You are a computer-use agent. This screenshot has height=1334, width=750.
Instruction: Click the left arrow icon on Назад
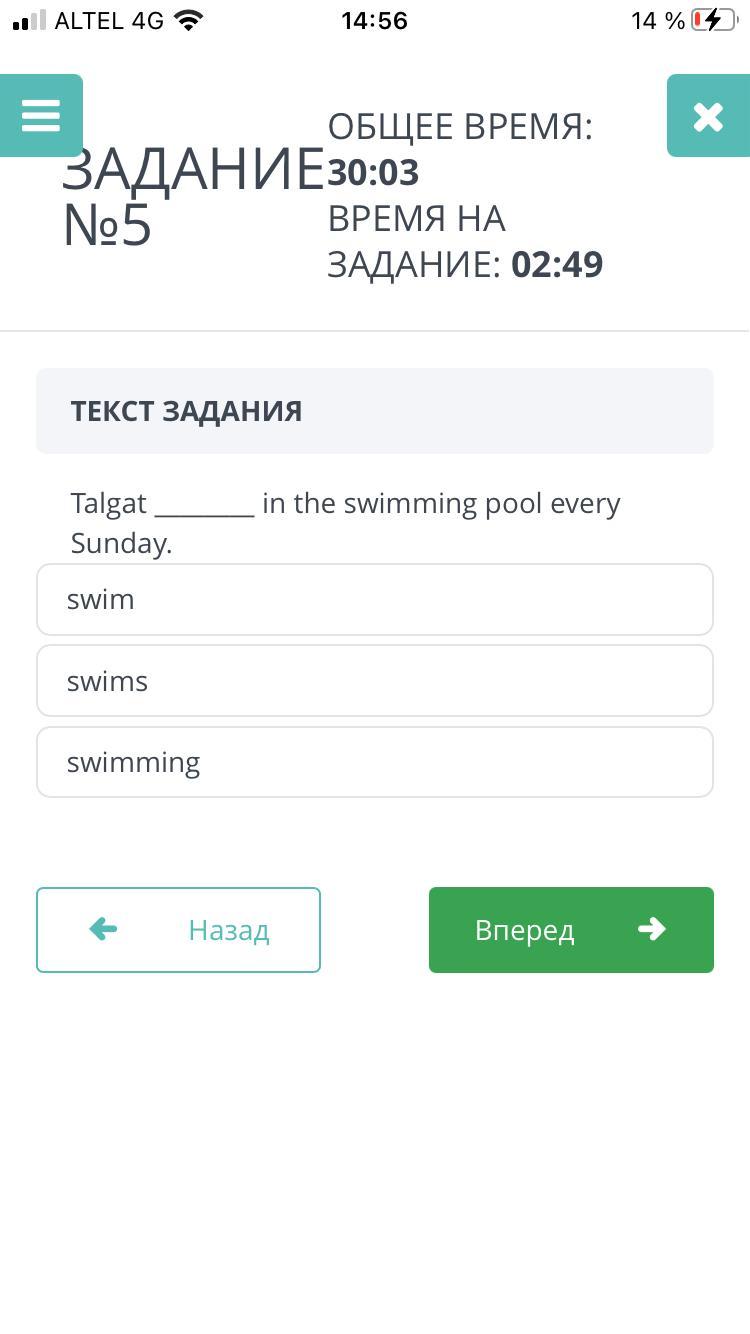tap(103, 929)
